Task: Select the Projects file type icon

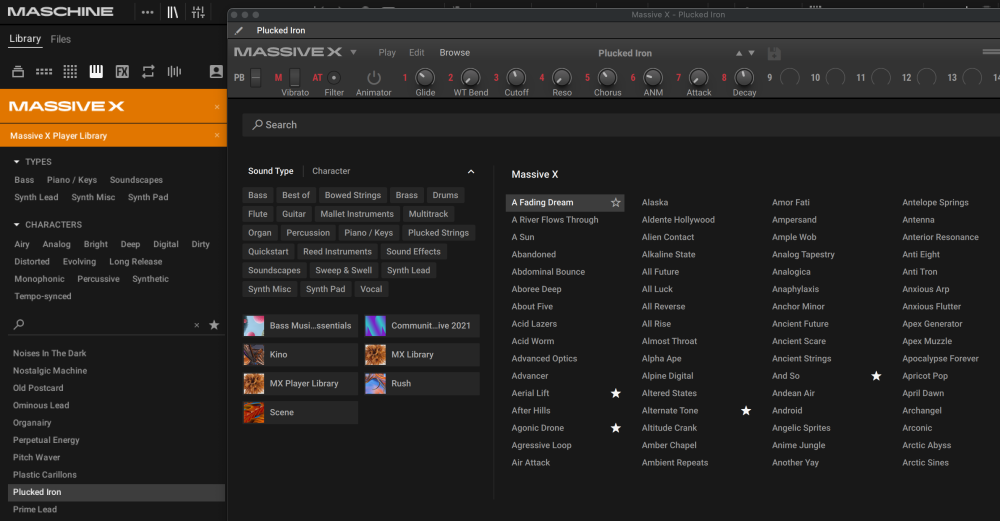Action: (18, 72)
